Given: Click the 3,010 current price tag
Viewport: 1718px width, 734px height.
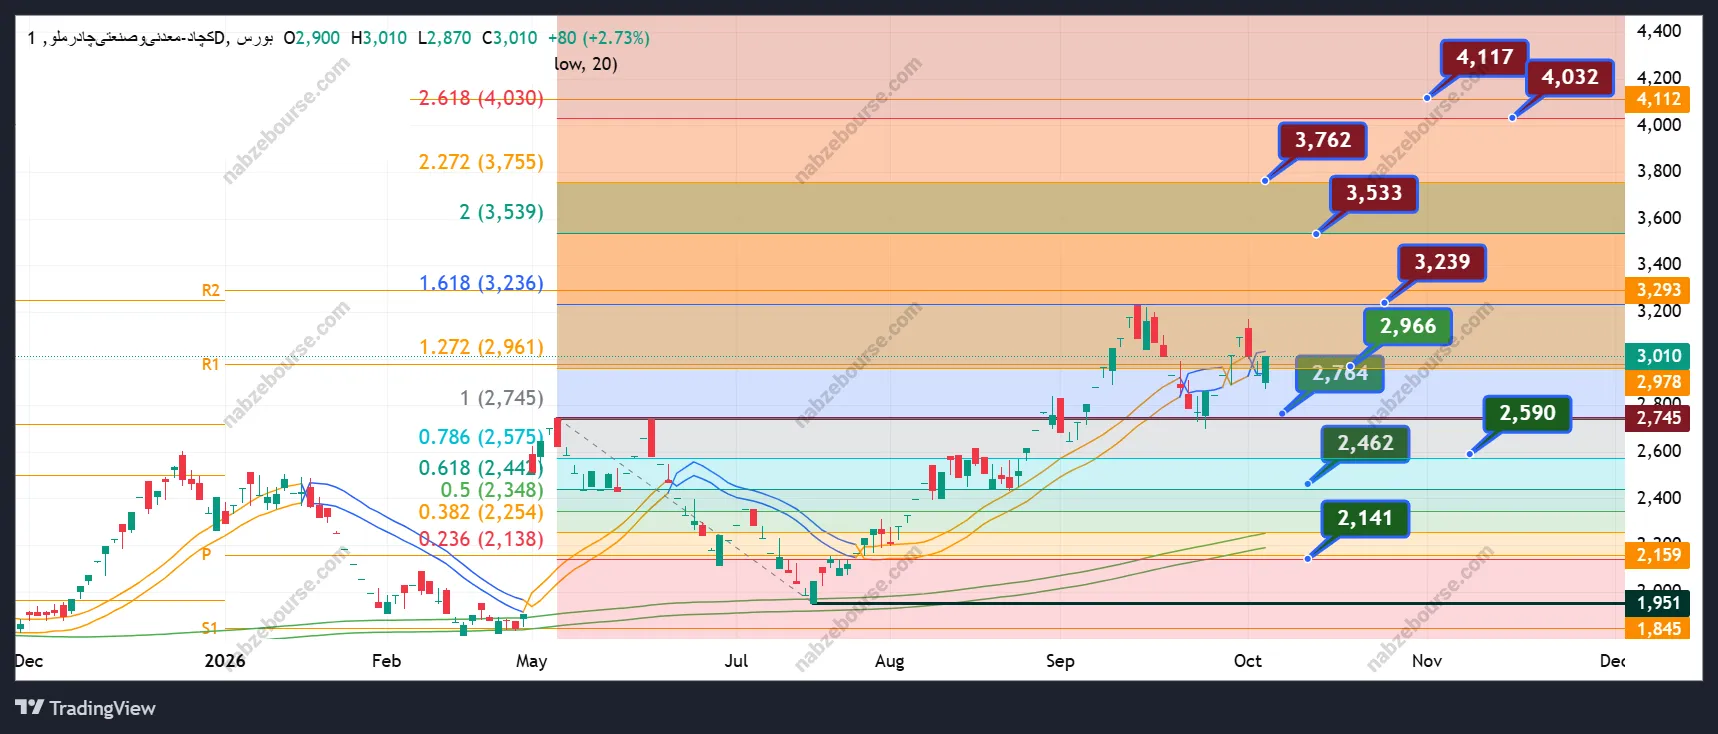Looking at the screenshot, I should pyautogui.click(x=1658, y=356).
